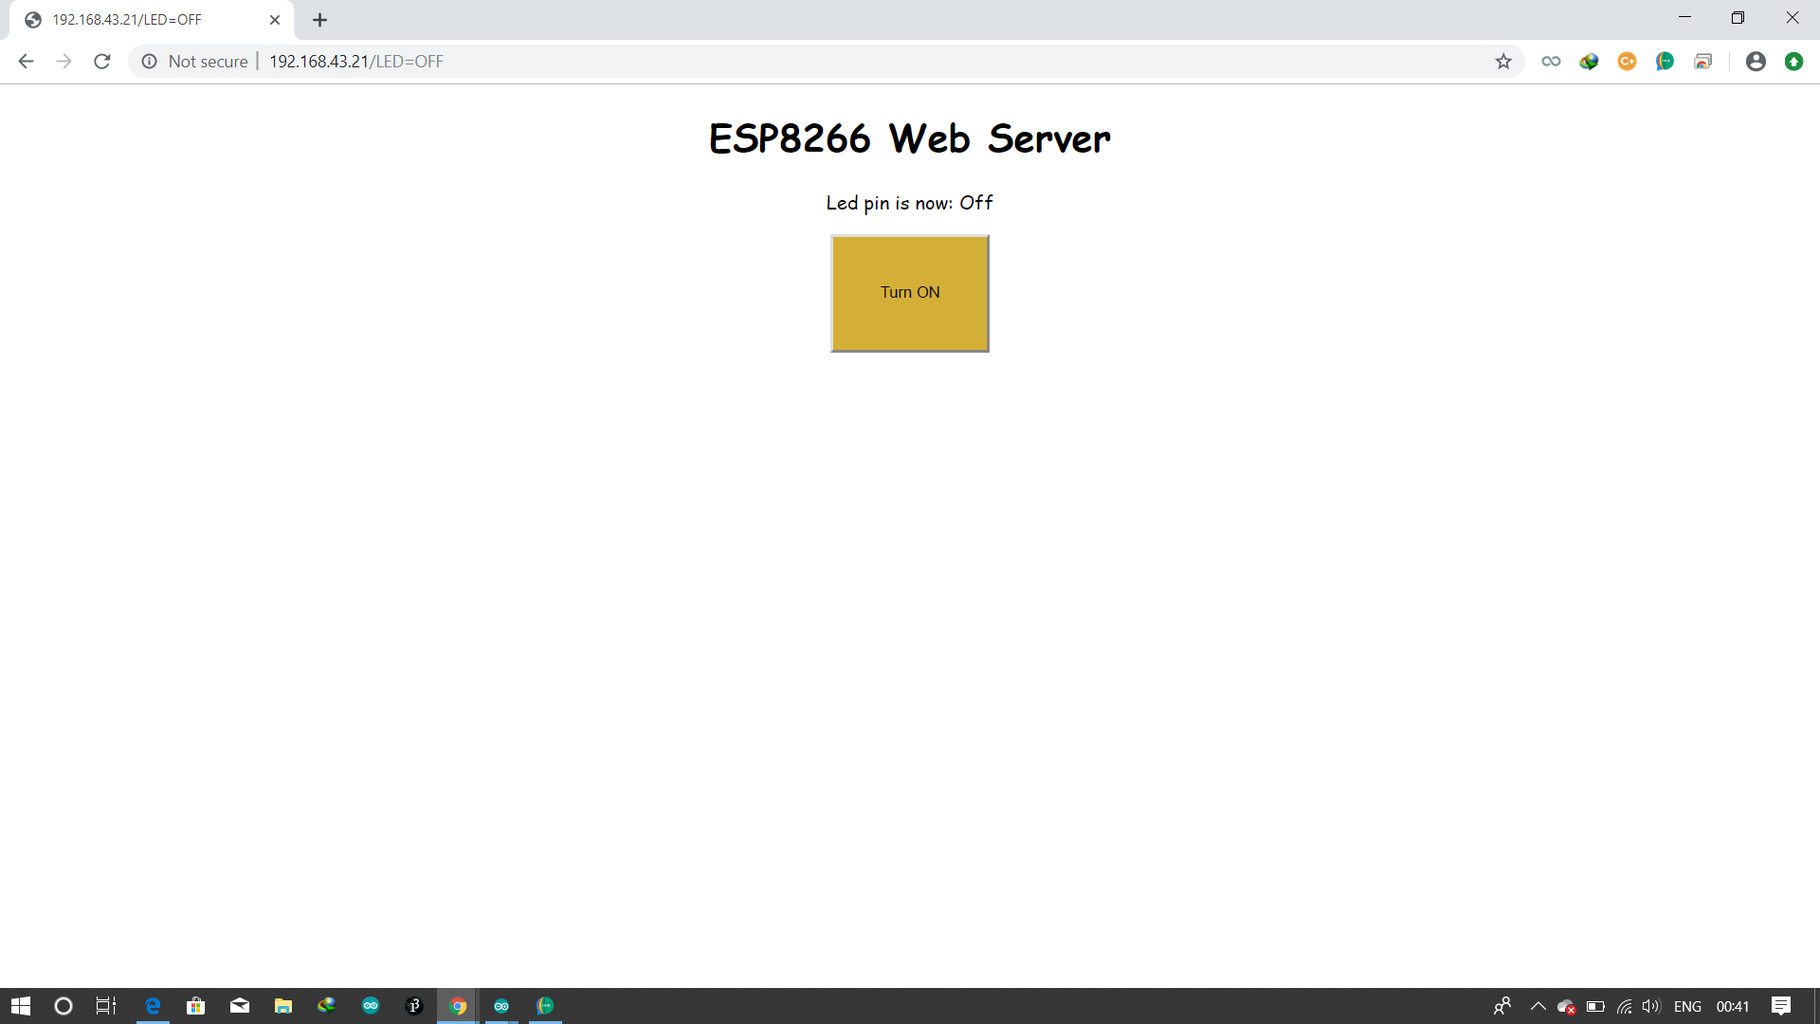
Task: Adjust system volume from the tray
Action: pos(1648,1006)
